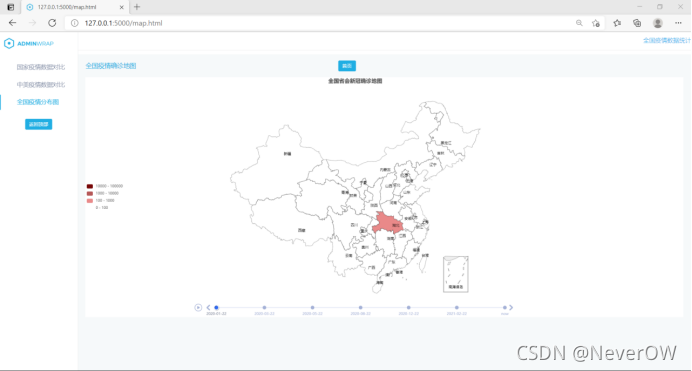Image resolution: width=692 pixels, height=371 pixels.
Task: Open 中美疫情数据对比 sidebar item
Action: tap(41, 84)
